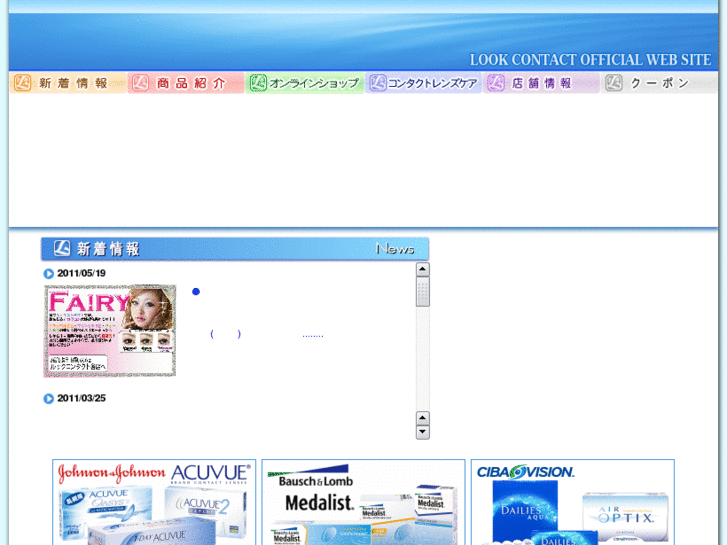Click the arrow bullet beside 2011/03/25
Image resolution: width=727 pixels, height=545 pixels.
pos(49,399)
